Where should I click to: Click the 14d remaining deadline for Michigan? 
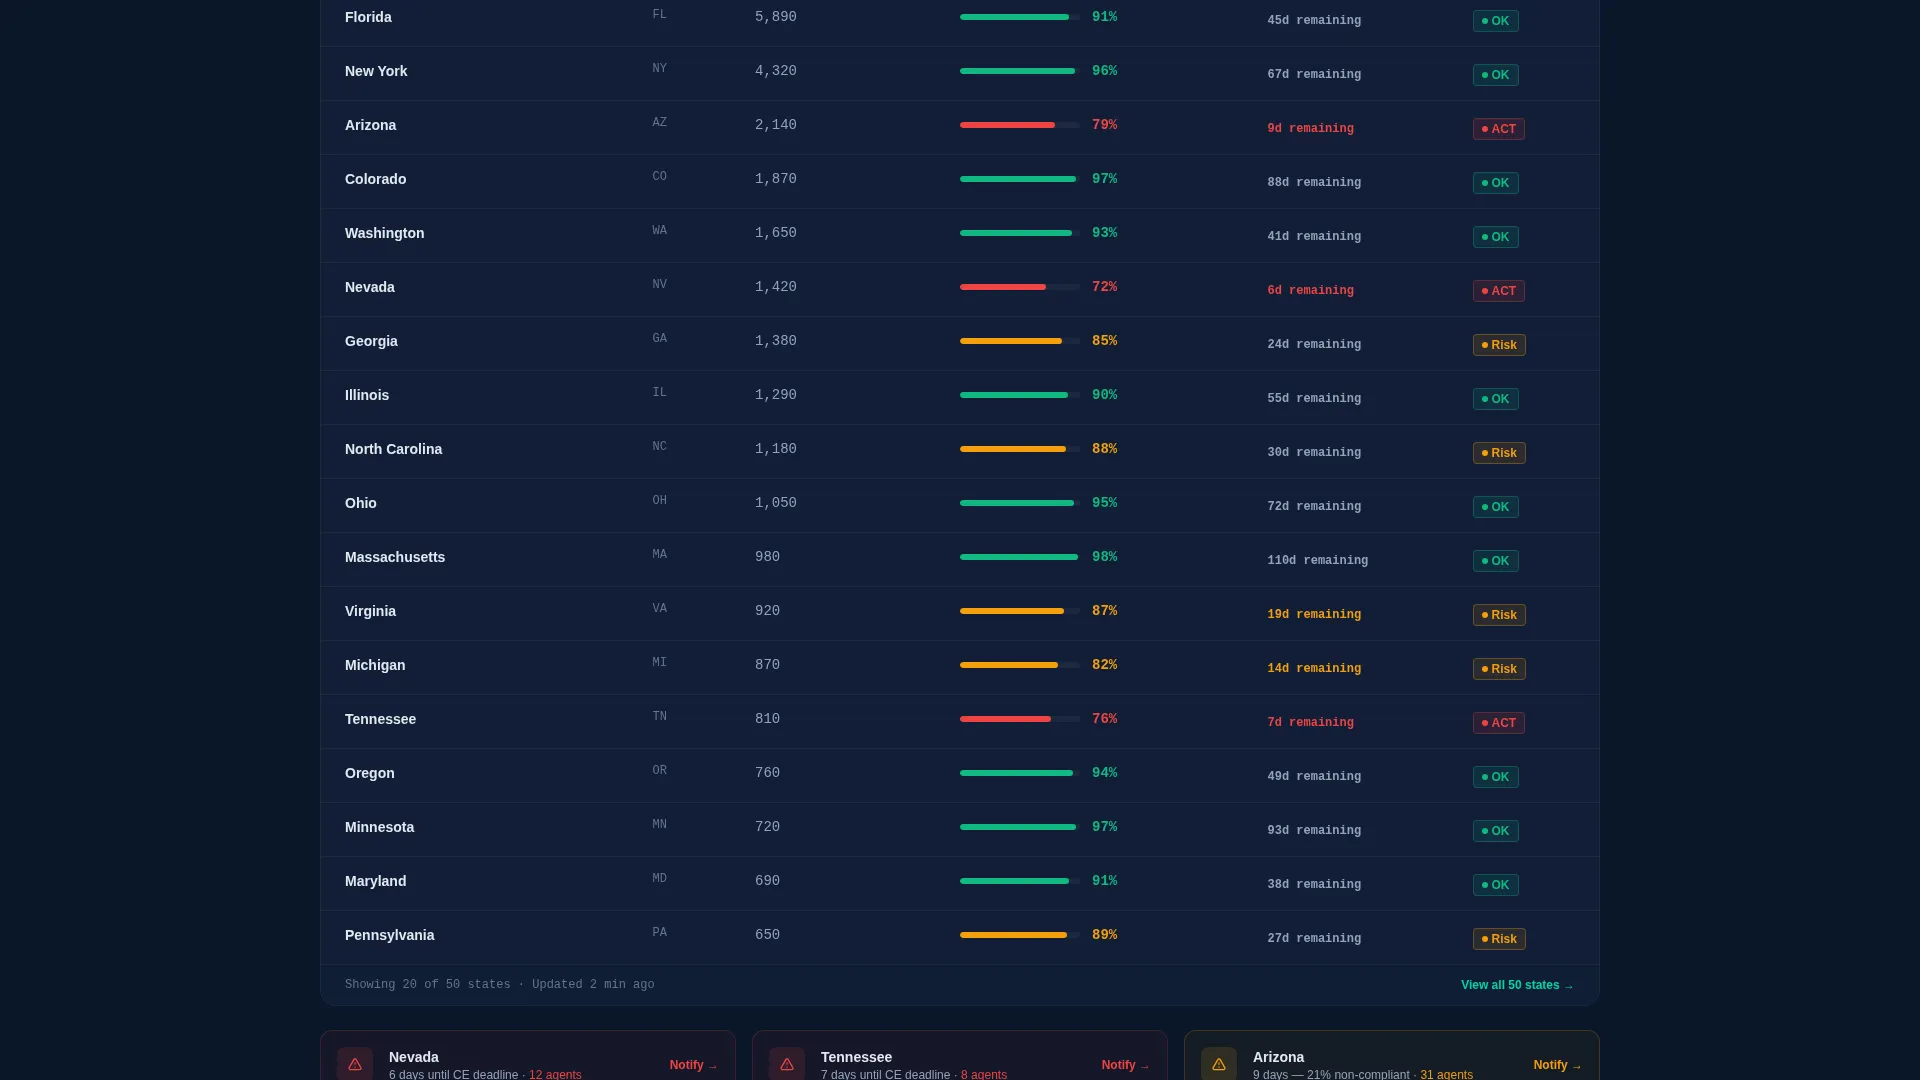1314,669
